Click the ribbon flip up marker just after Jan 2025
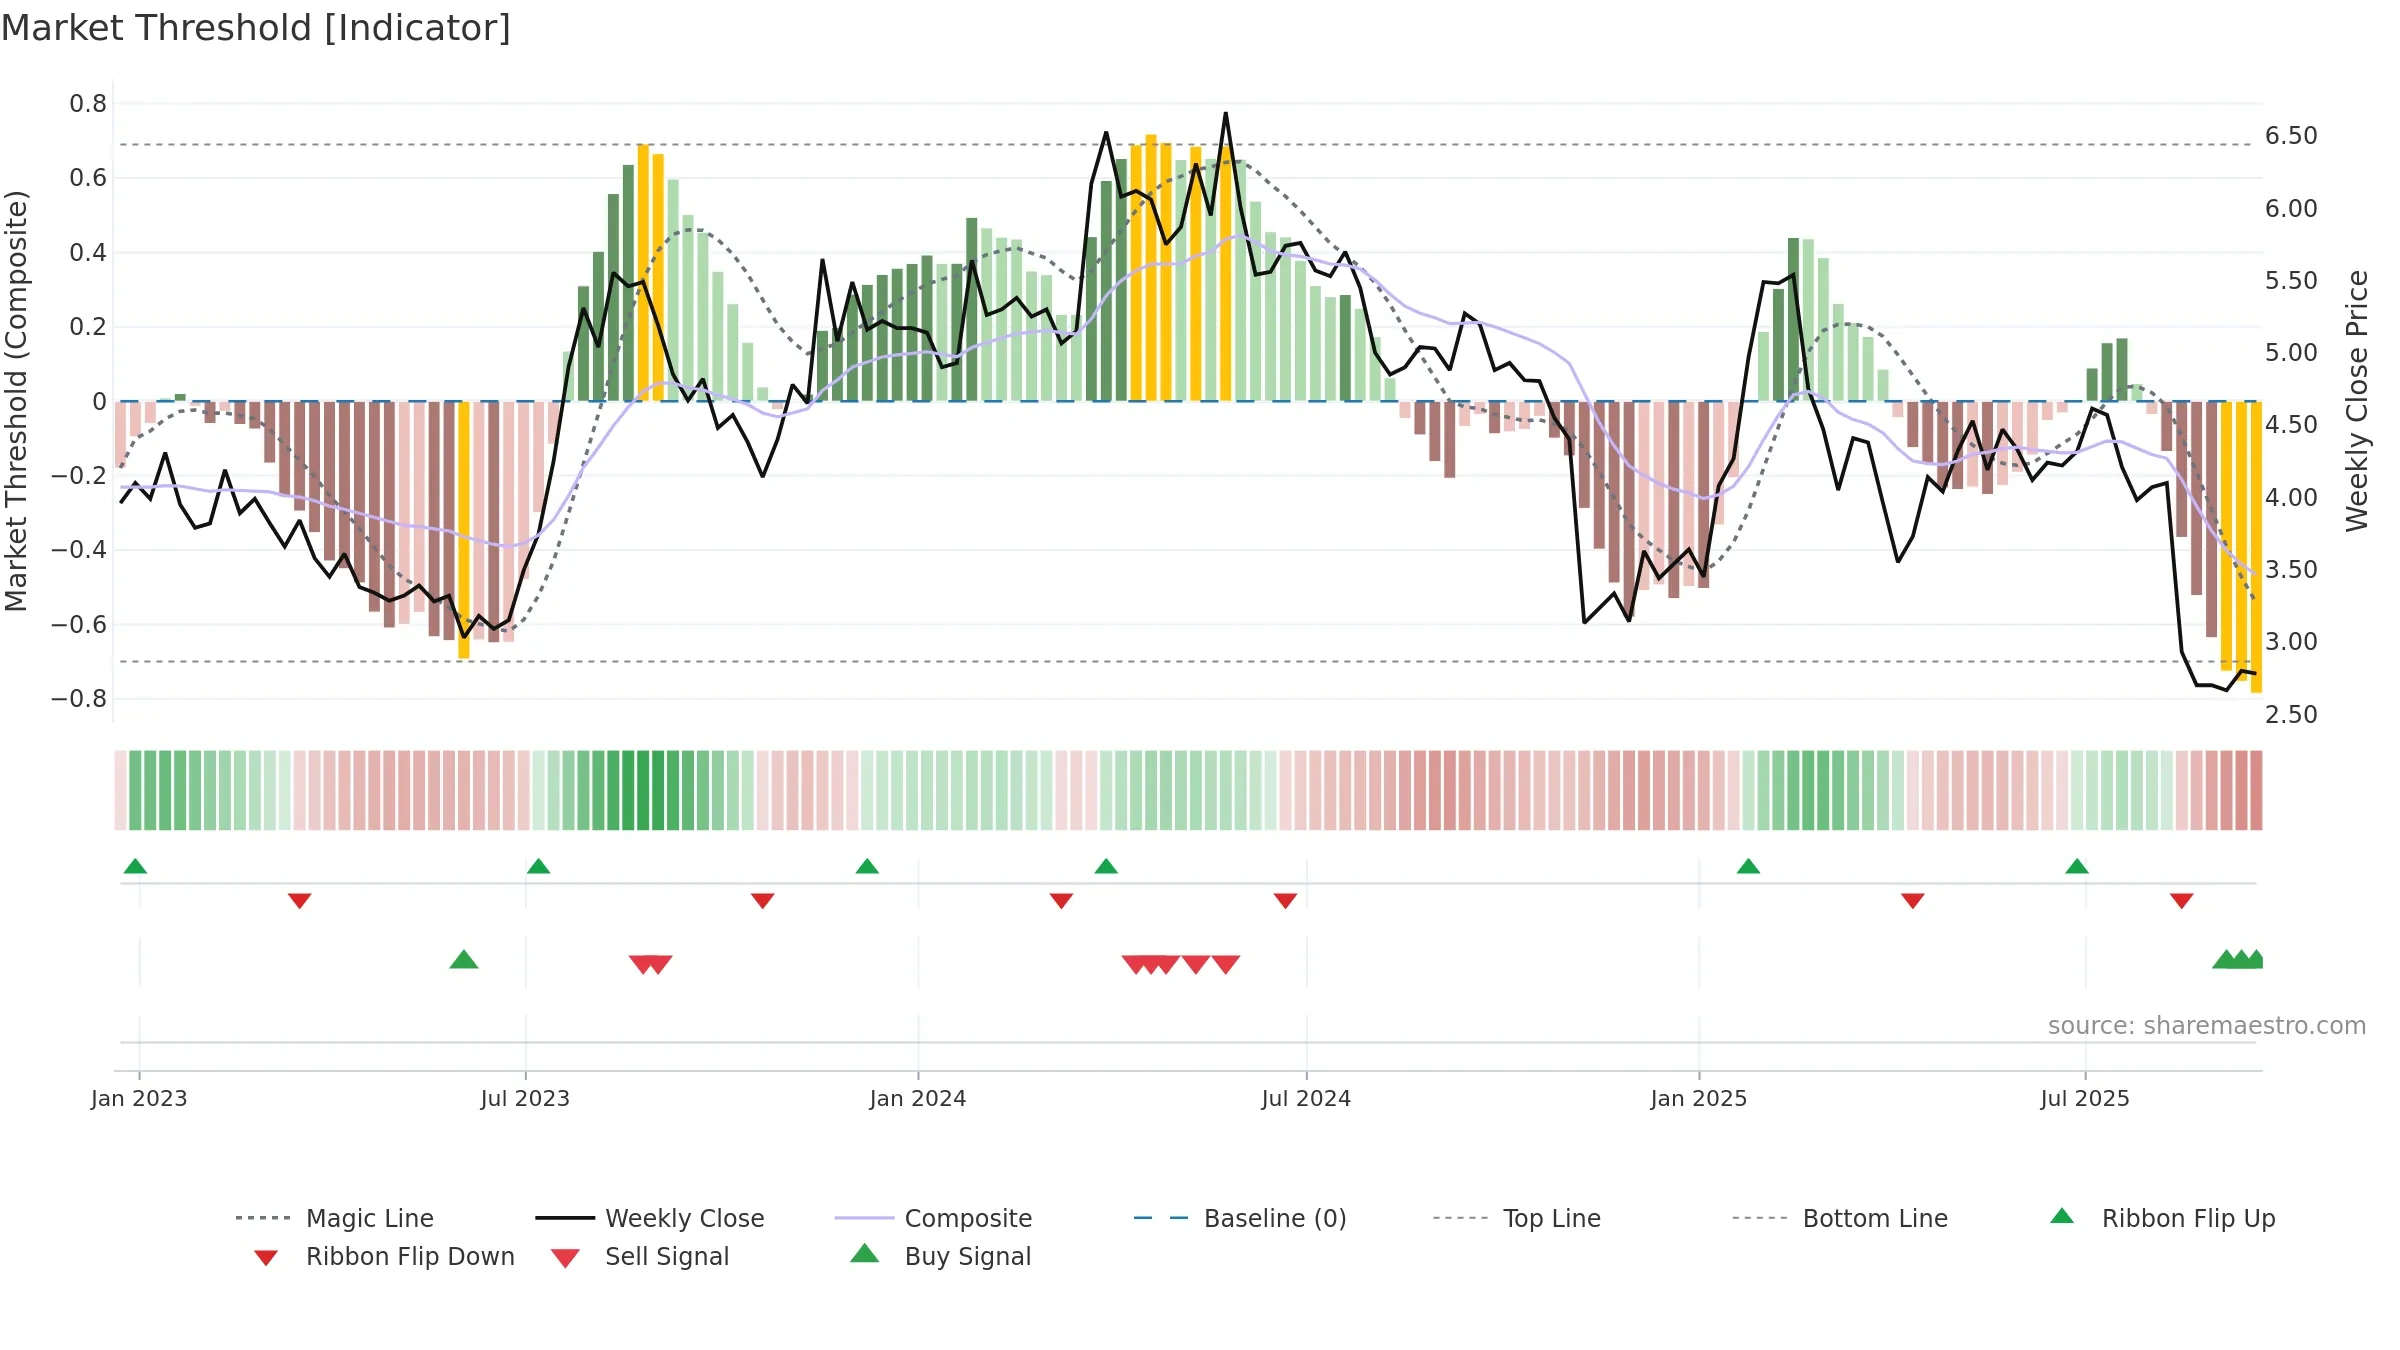 pyautogui.click(x=1748, y=866)
